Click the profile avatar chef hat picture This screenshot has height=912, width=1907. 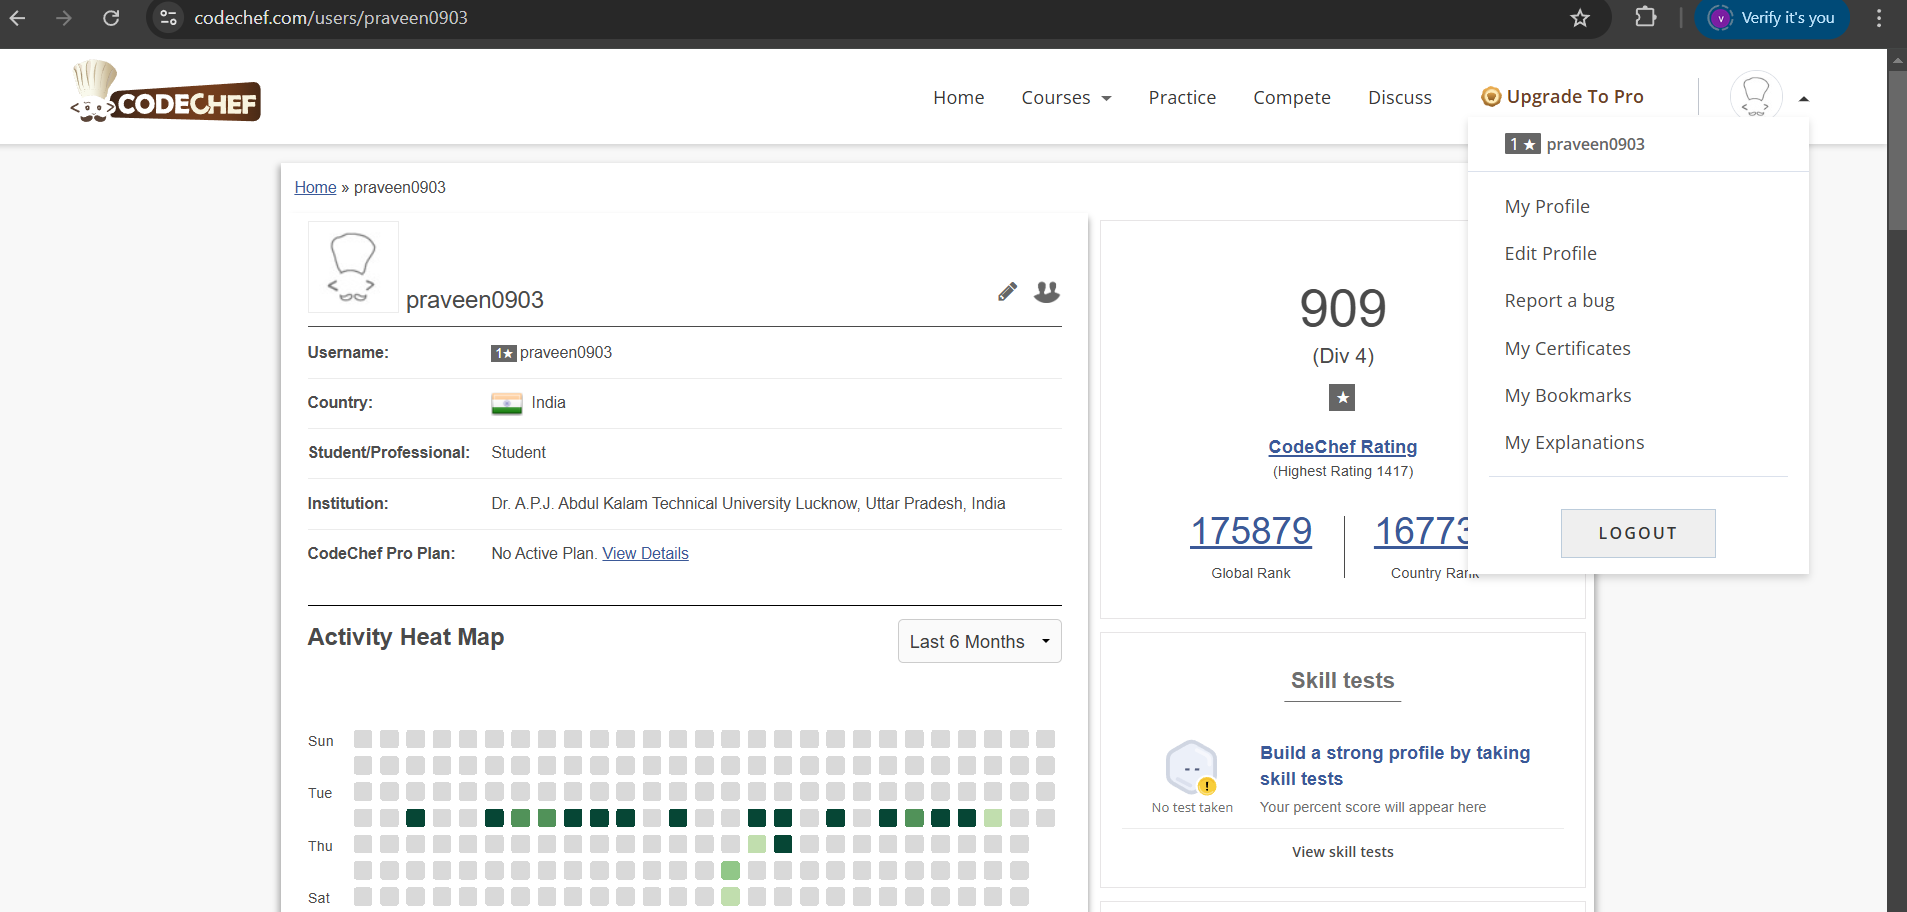[x=353, y=267]
